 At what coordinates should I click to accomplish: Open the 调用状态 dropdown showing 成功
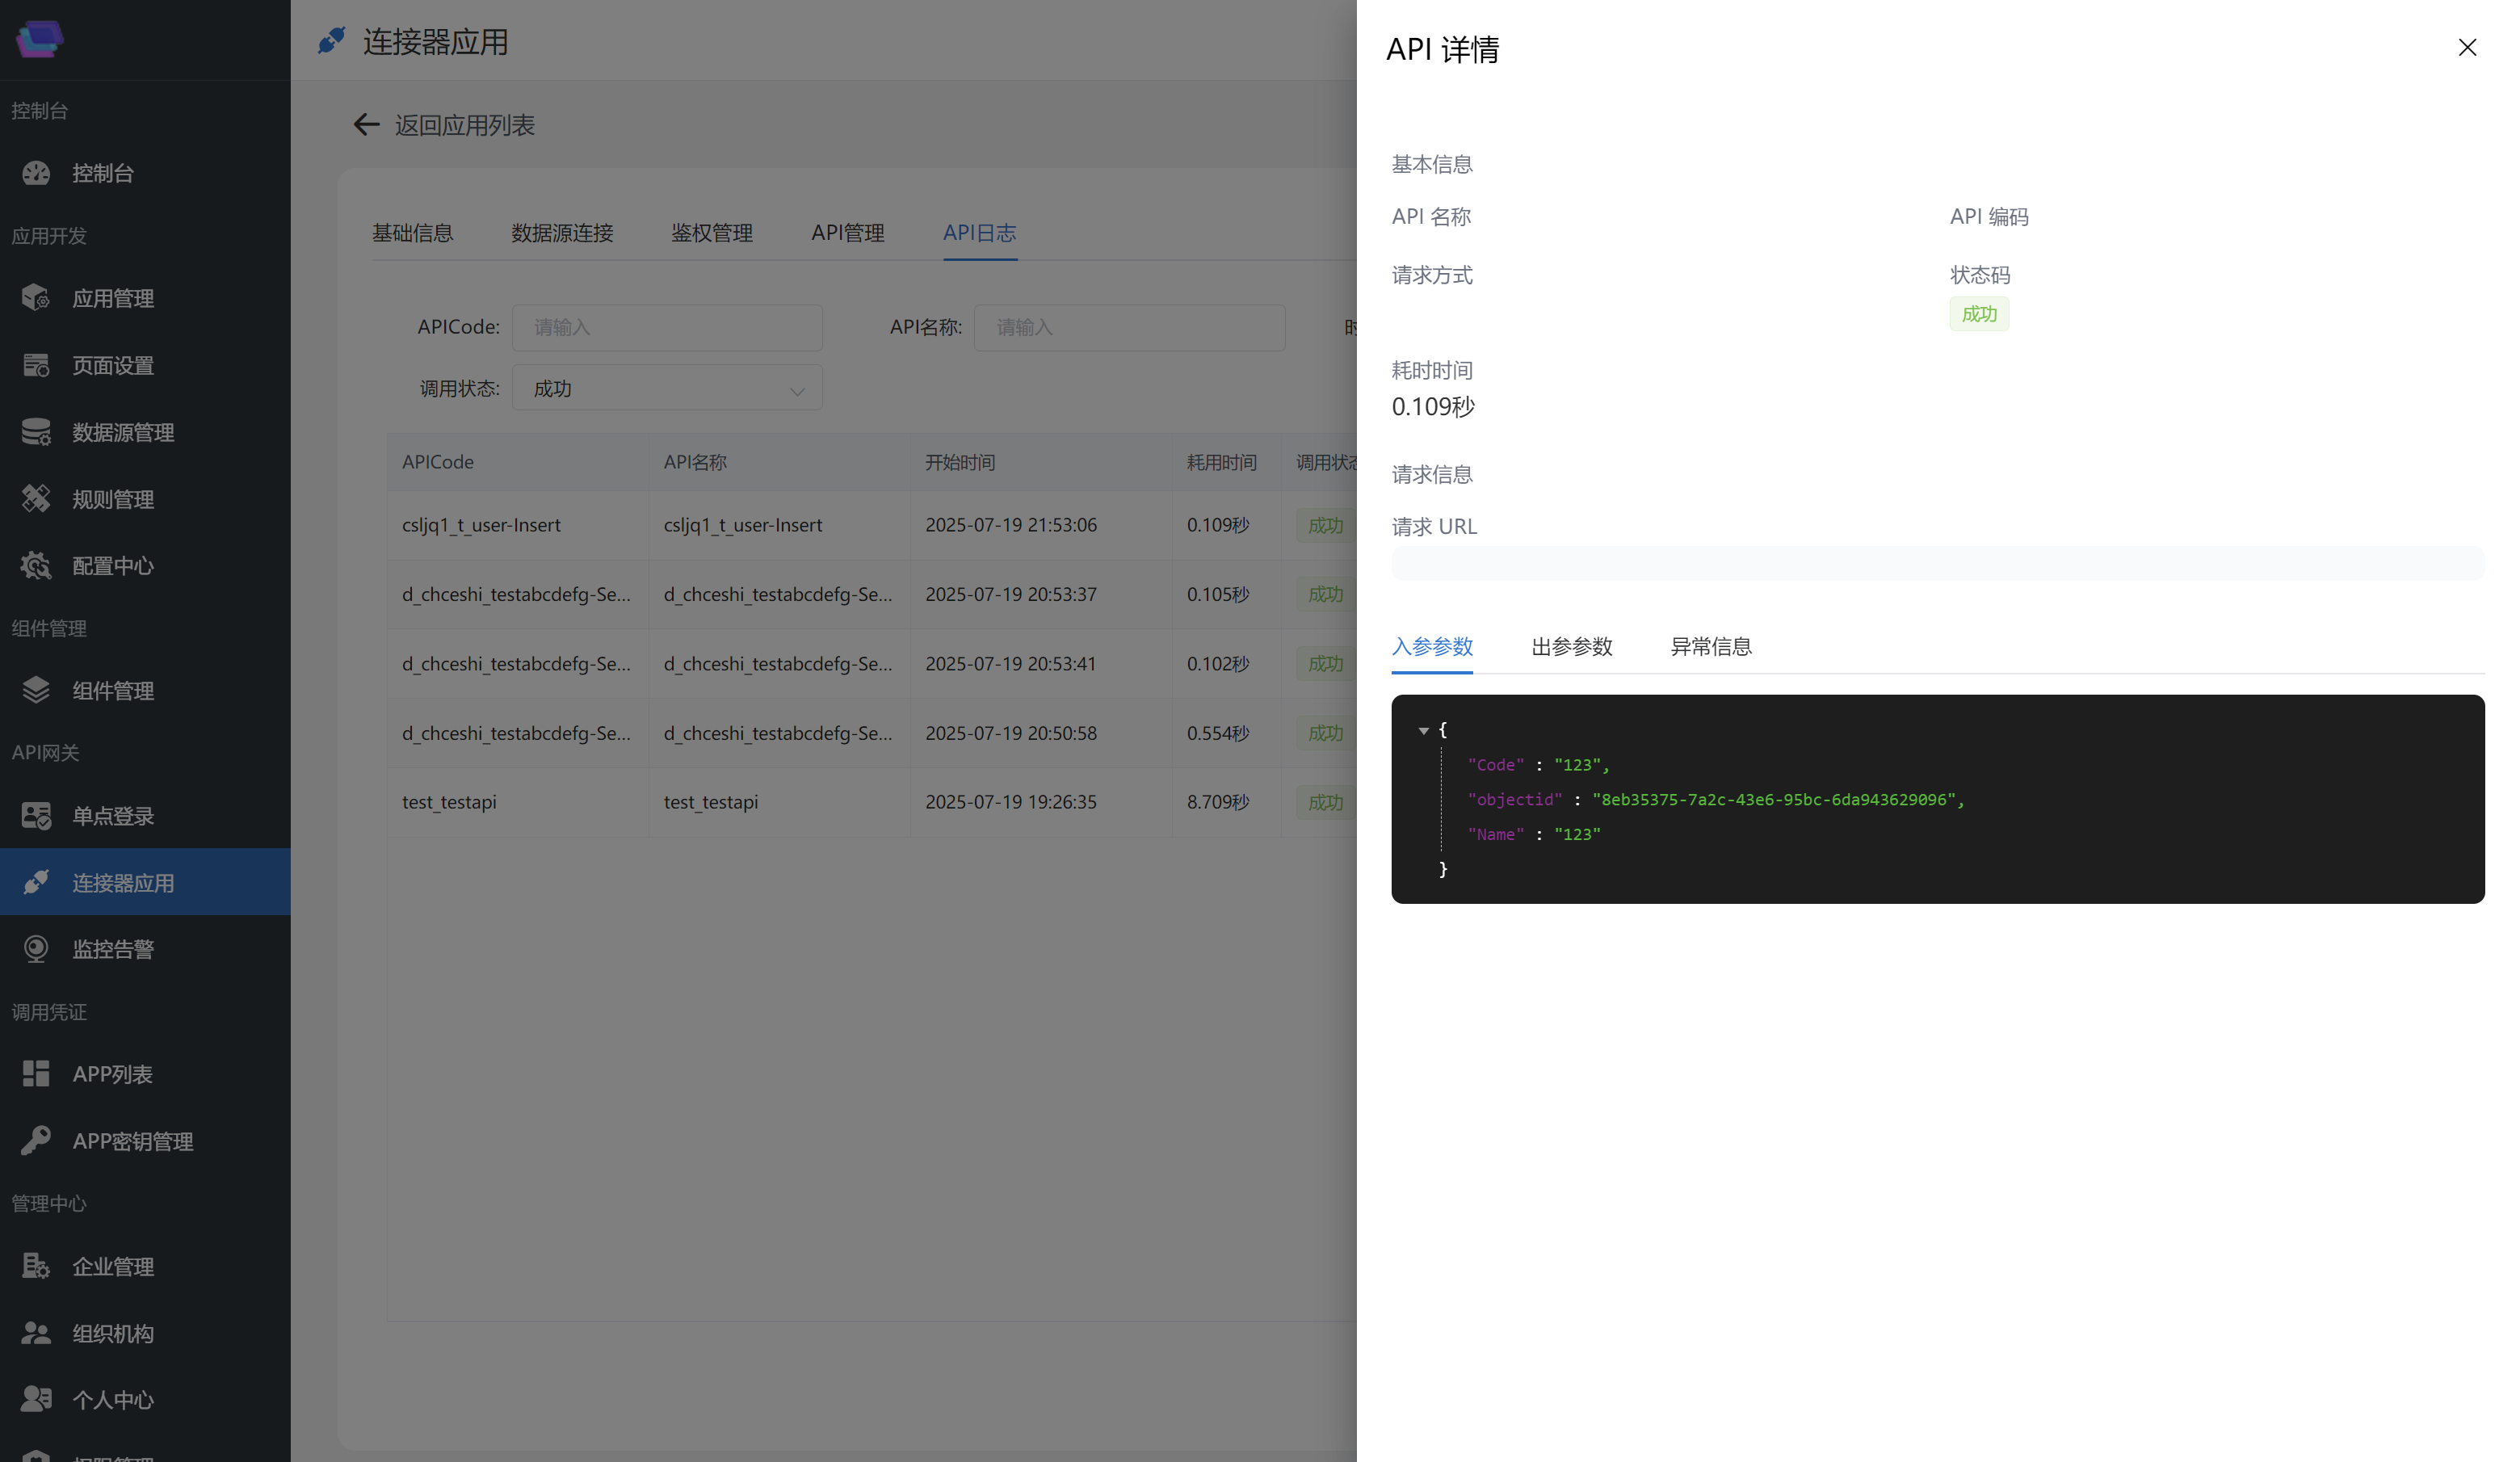(667, 388)
